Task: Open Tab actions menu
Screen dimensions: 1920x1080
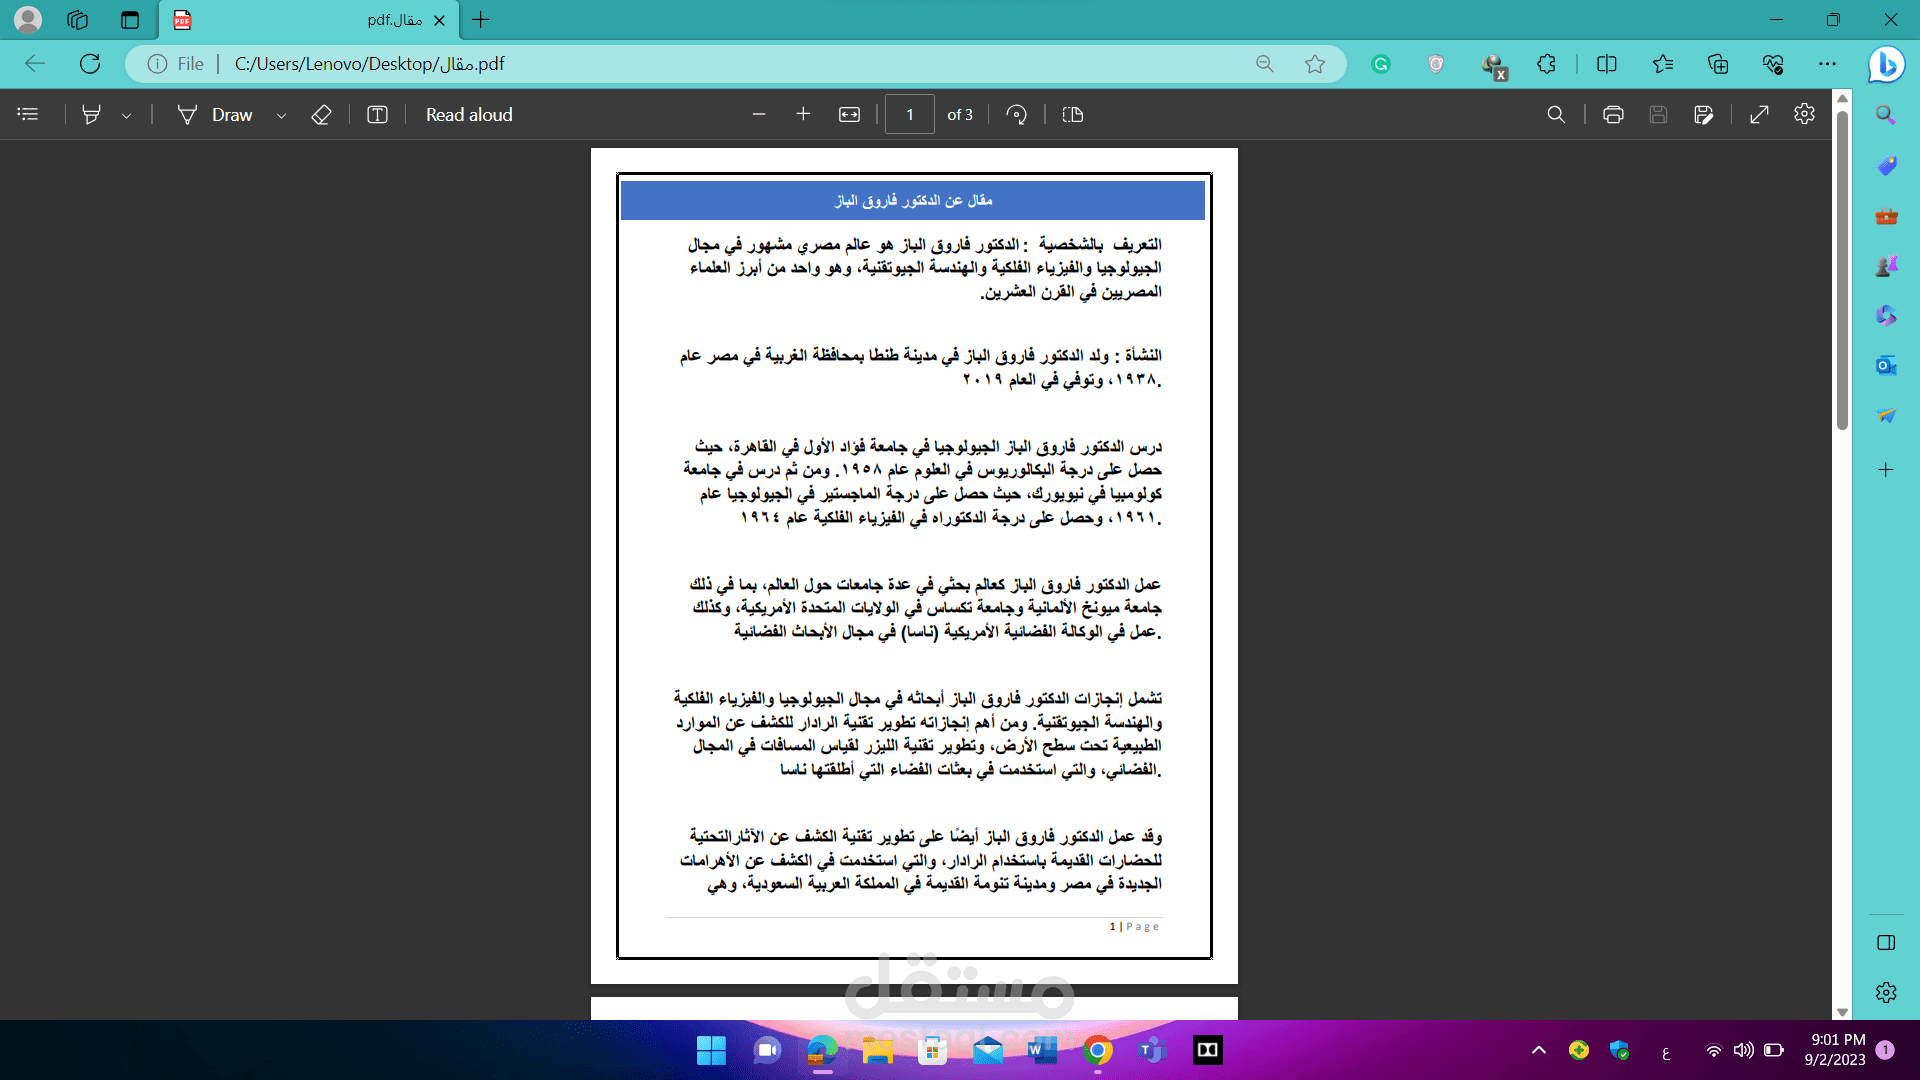Action: click(130, 19)
